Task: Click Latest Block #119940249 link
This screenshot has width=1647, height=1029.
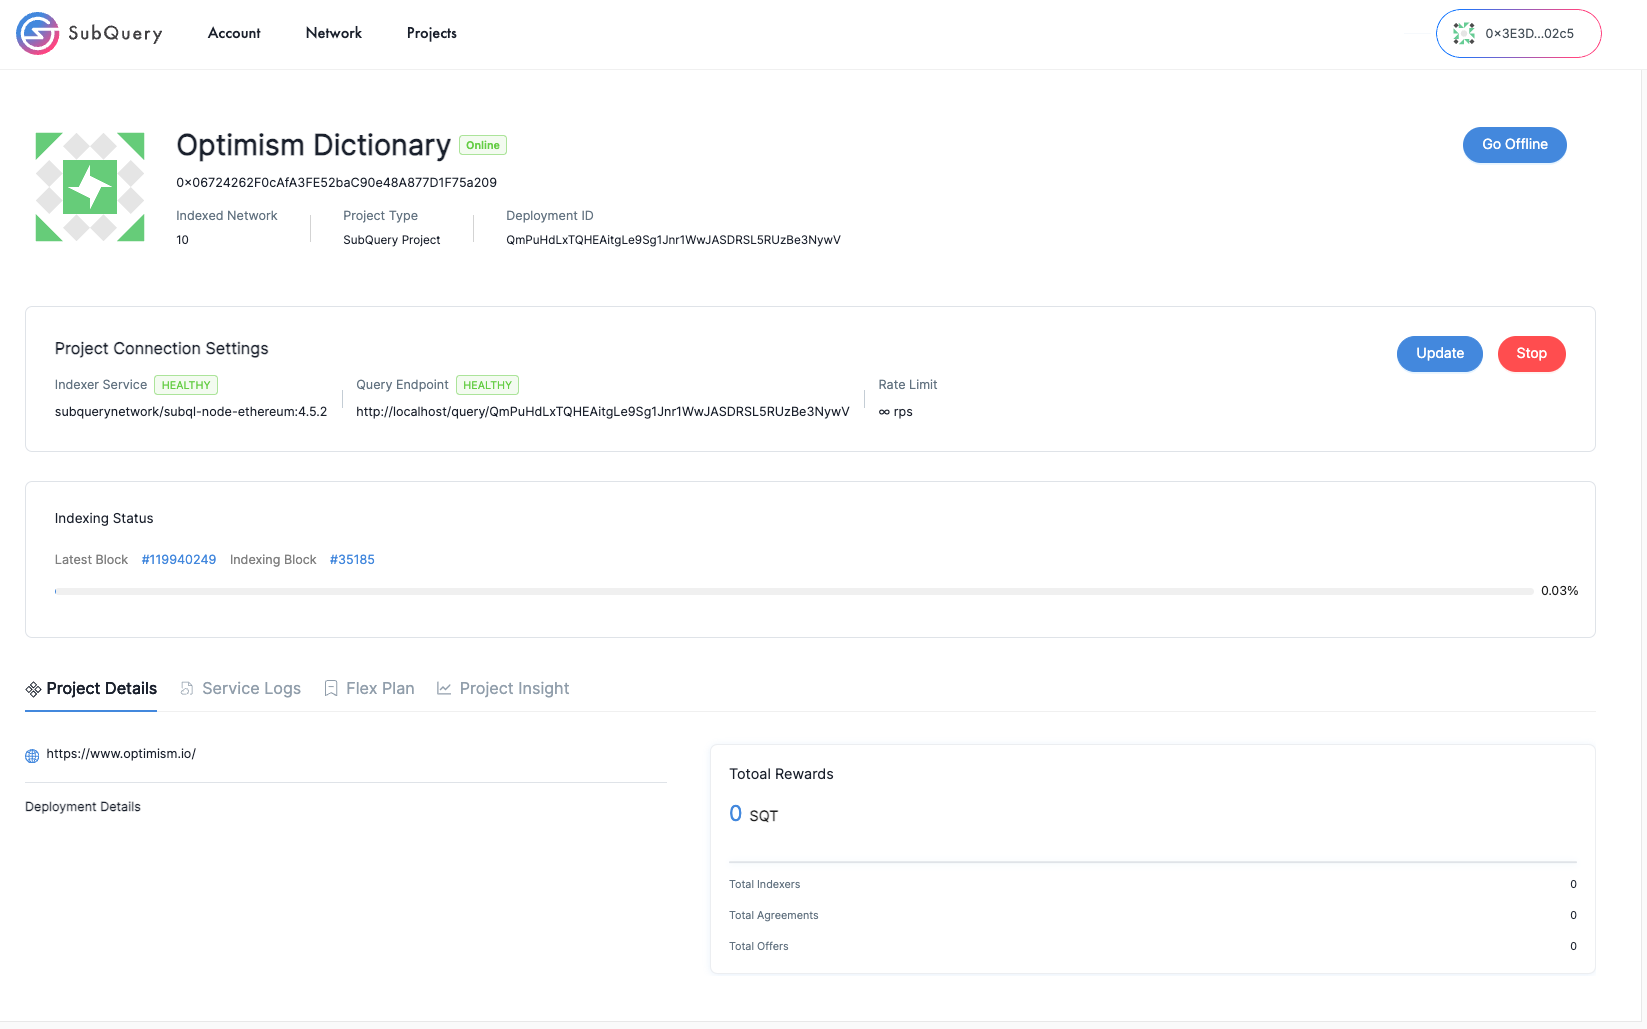Action: 179,560
